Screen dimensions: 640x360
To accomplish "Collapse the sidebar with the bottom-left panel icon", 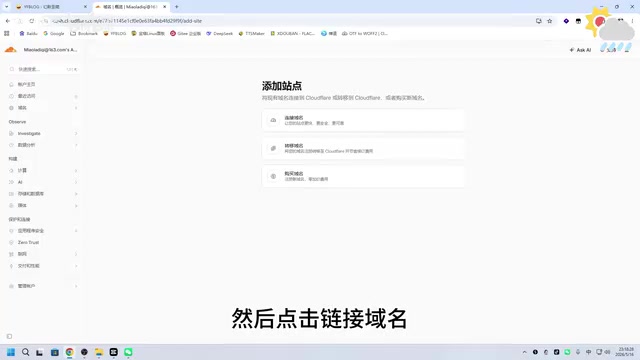I will (9, 336).
